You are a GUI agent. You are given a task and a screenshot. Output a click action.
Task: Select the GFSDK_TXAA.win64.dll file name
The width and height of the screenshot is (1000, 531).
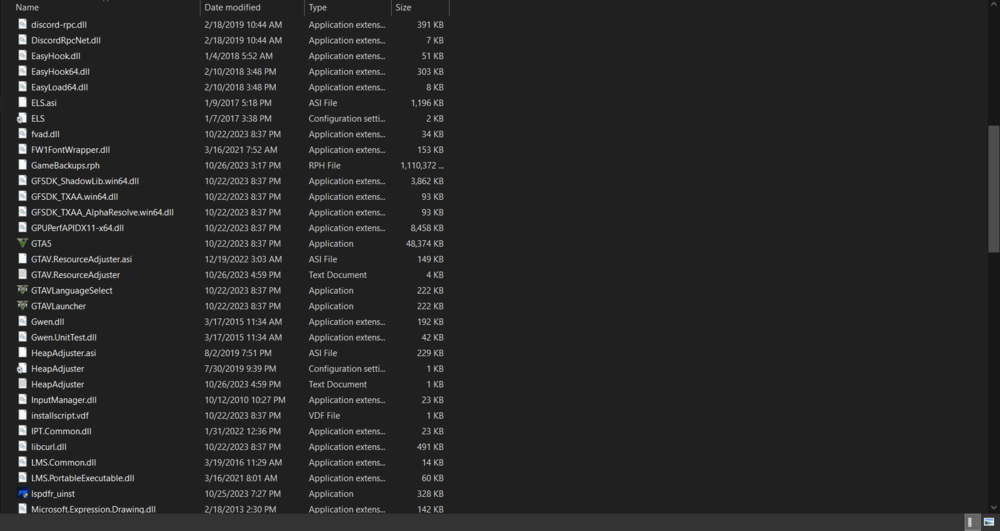tap(75, 196)
